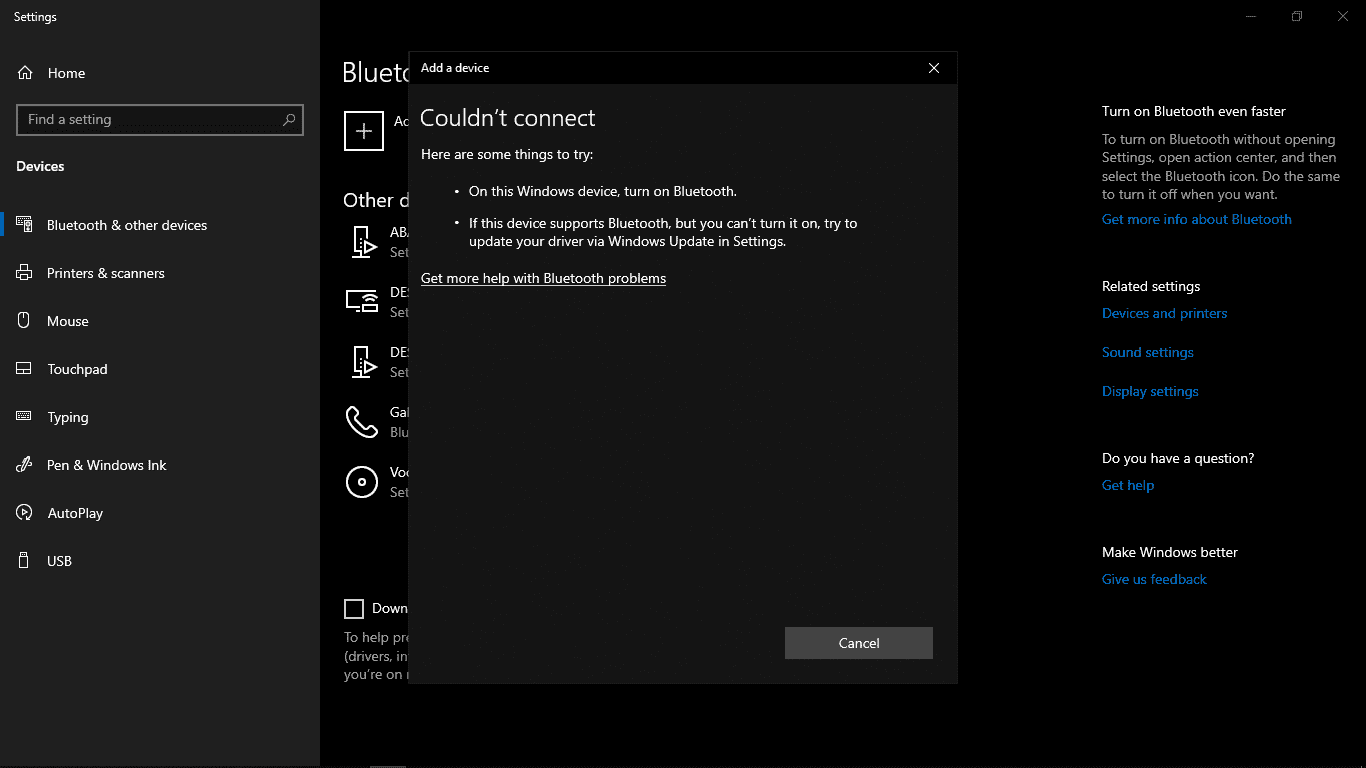Click the Get help link
This screenshot has height=768, width=1366.
tap(1128, 485)
